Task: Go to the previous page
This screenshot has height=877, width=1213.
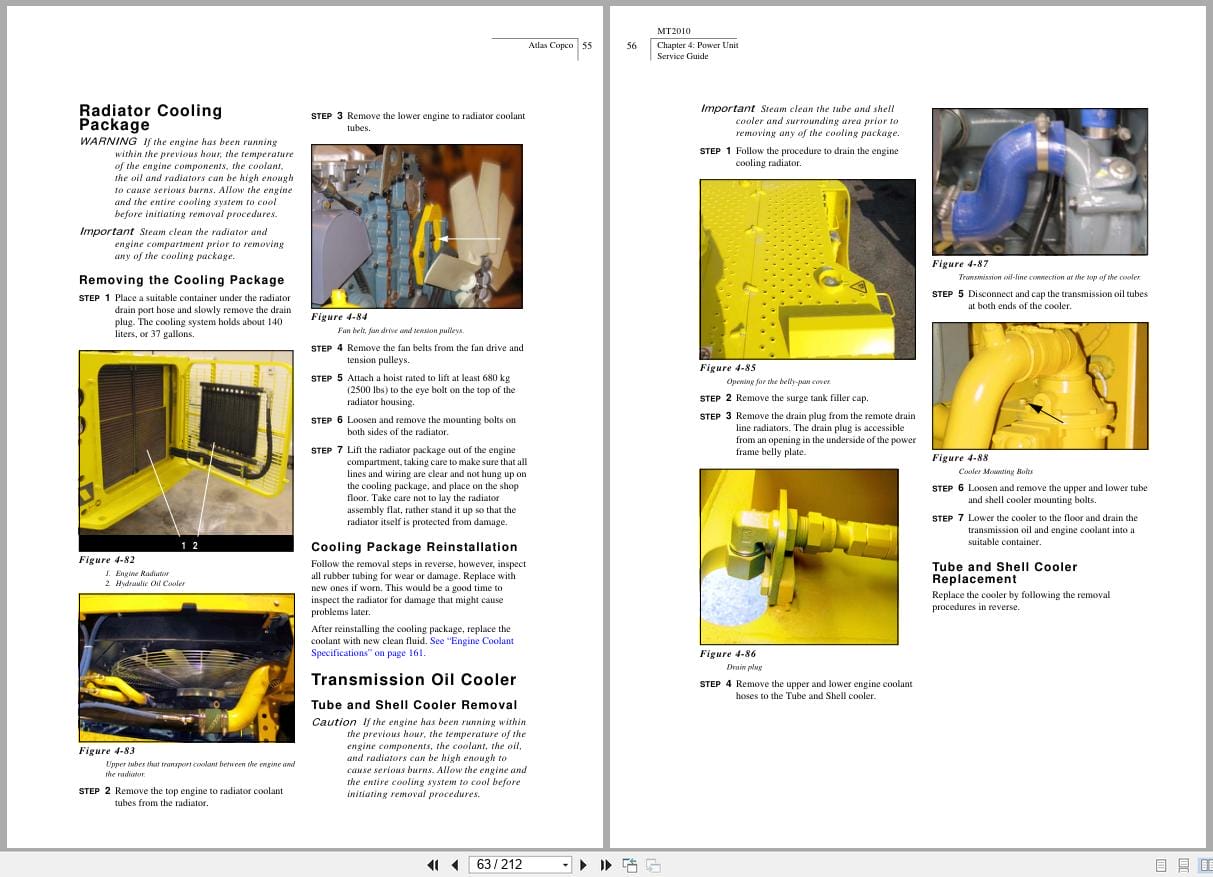Action: (455, 865)
